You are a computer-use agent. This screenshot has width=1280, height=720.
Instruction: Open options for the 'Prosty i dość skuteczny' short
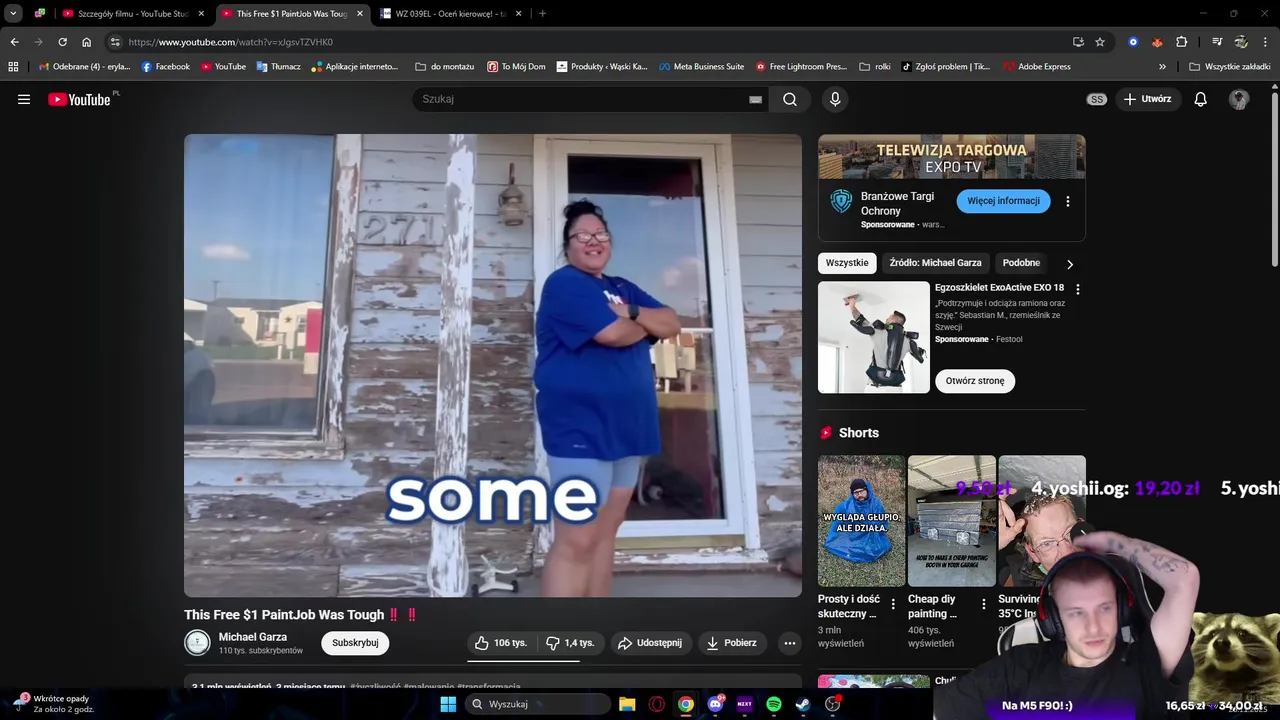pyautogui.click(x=893, y=604)
